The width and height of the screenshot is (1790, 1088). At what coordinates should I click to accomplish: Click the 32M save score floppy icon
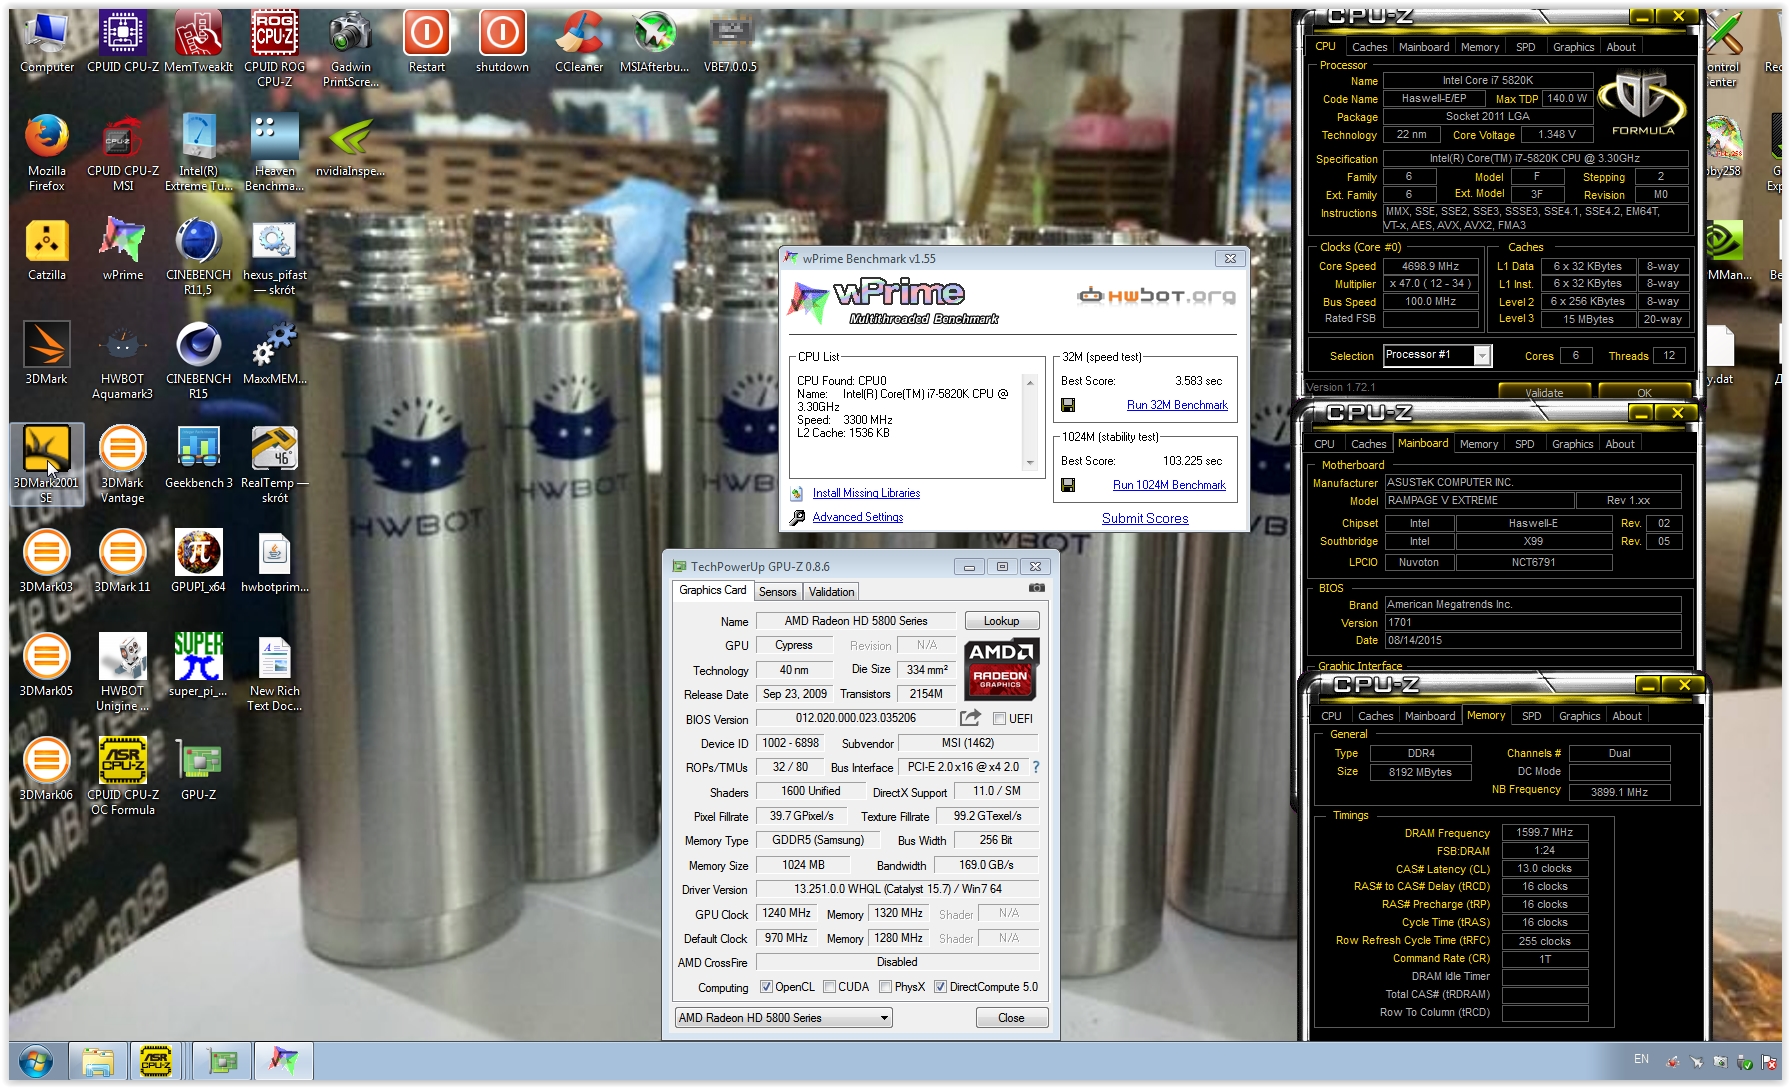point(1068,405)
